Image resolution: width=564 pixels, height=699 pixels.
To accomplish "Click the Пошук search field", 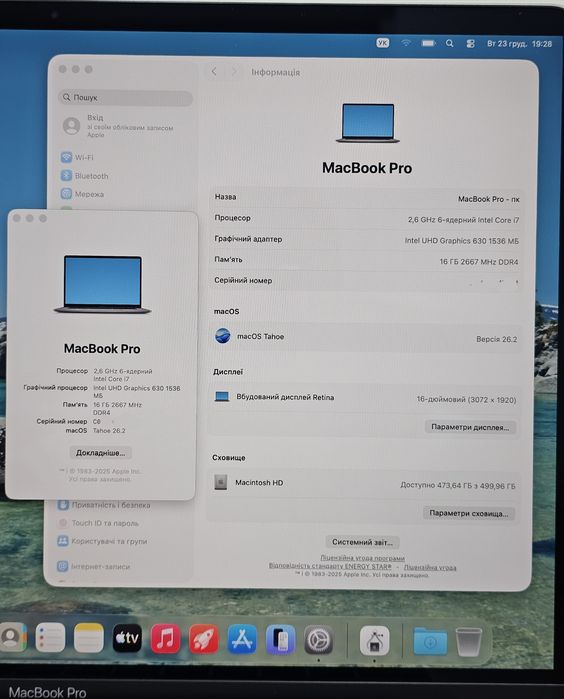I will (125, 98).
